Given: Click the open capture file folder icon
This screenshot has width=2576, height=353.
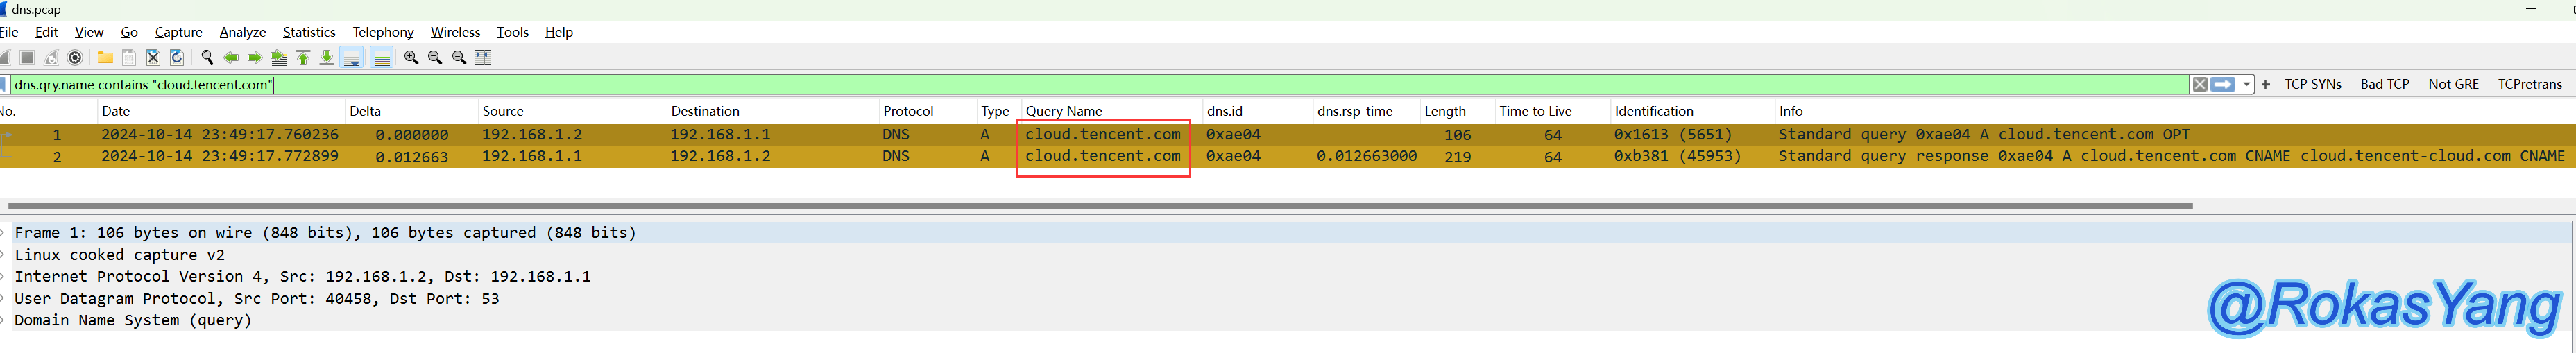Looking at the screenshot, I should tap(105, 58).
